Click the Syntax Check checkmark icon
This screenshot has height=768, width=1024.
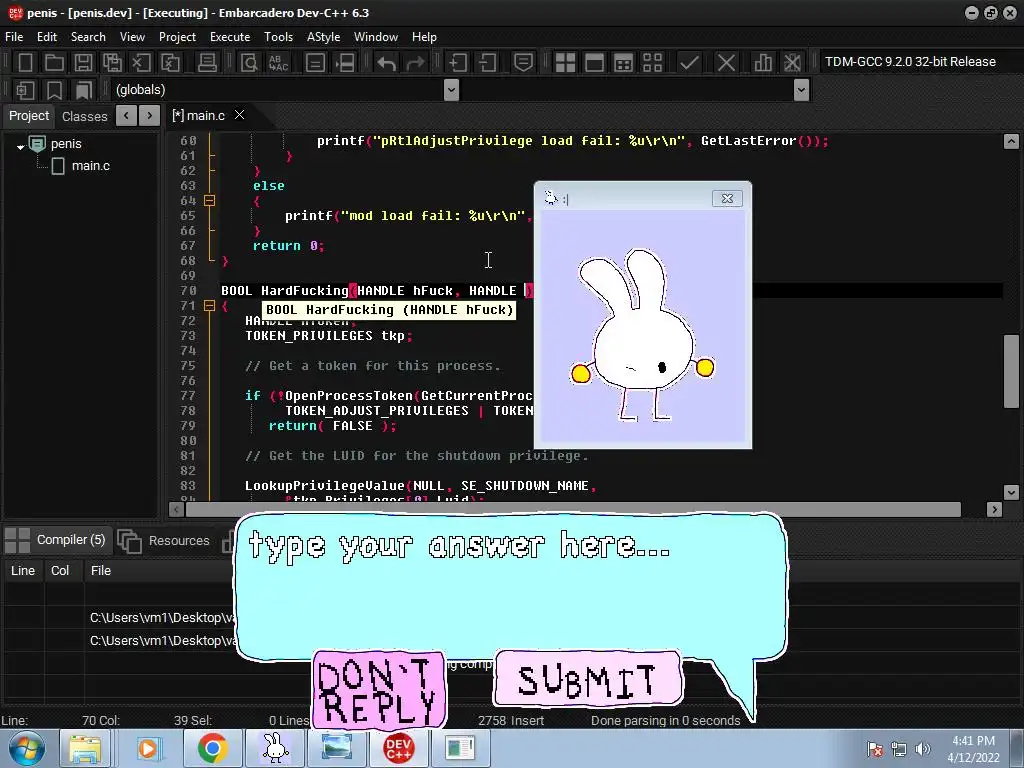pos(689,63)
